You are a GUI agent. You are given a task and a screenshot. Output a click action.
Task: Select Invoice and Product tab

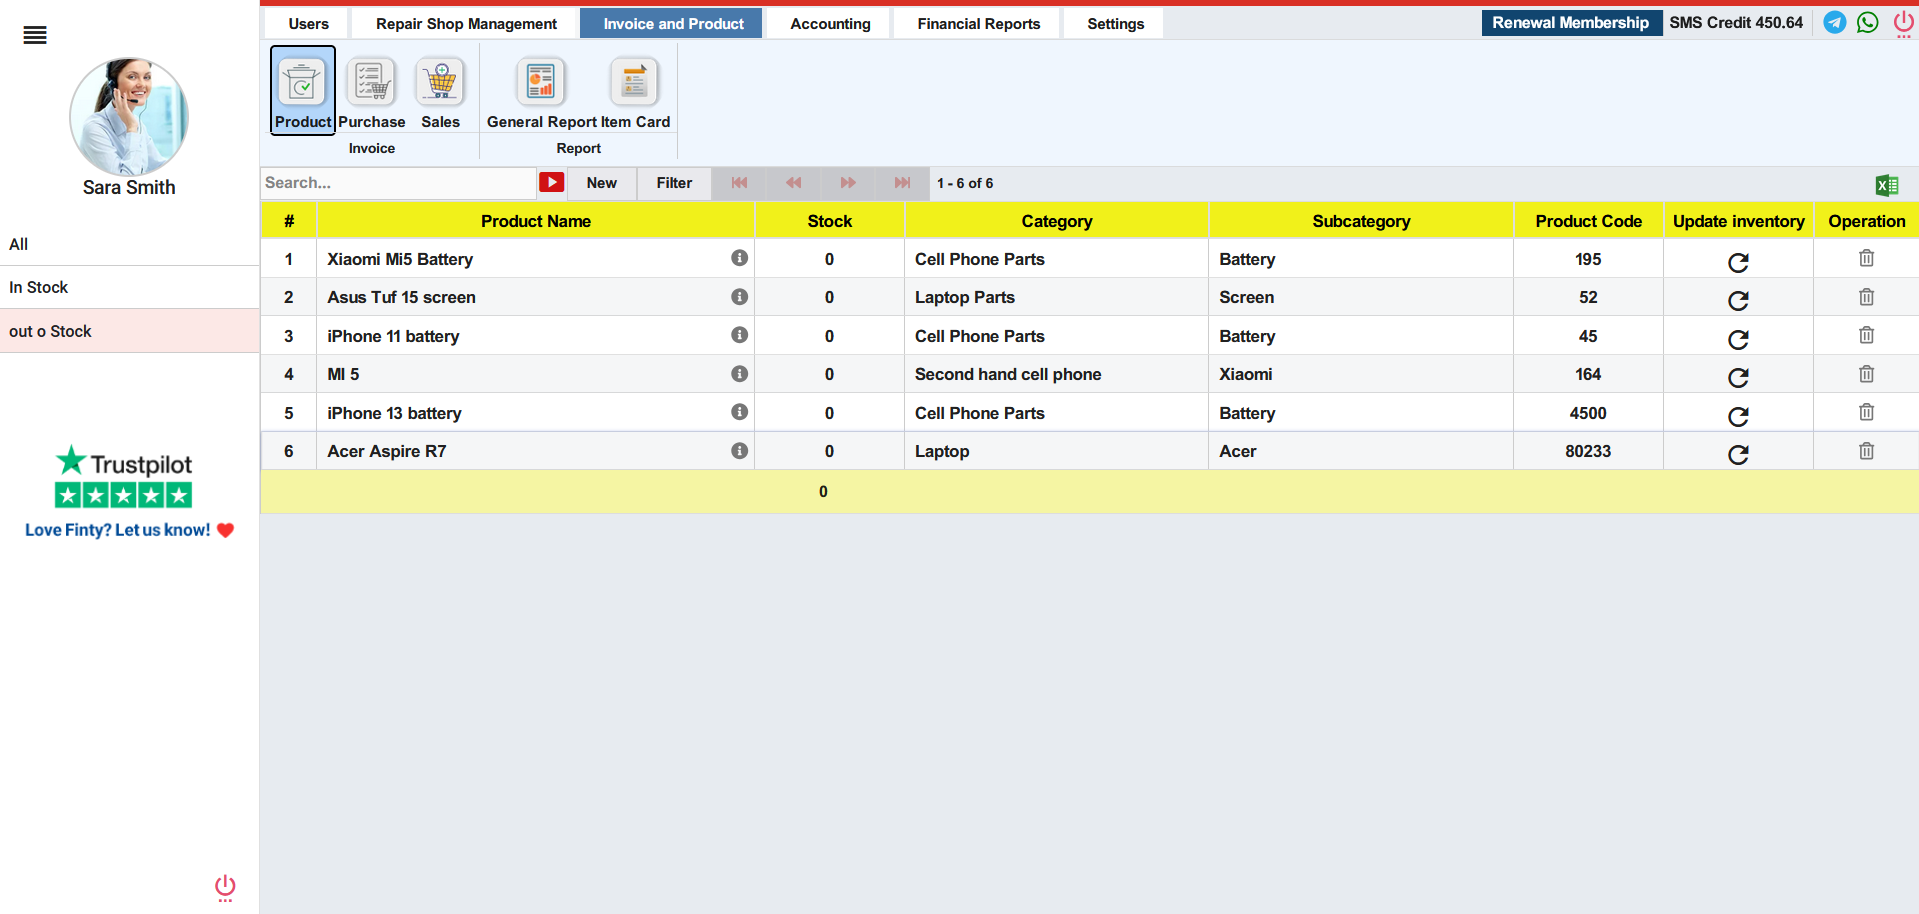click(x=673, y=24)
